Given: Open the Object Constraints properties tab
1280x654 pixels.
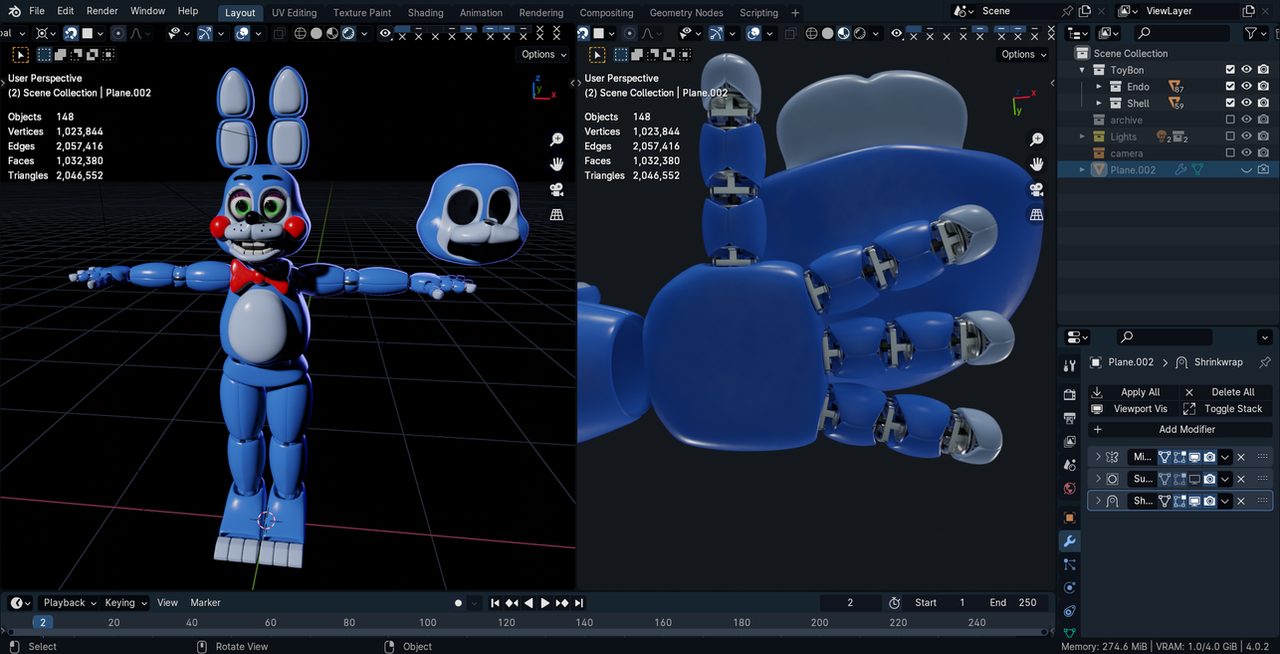Looking at the screenshot, I should [1070, 611].
